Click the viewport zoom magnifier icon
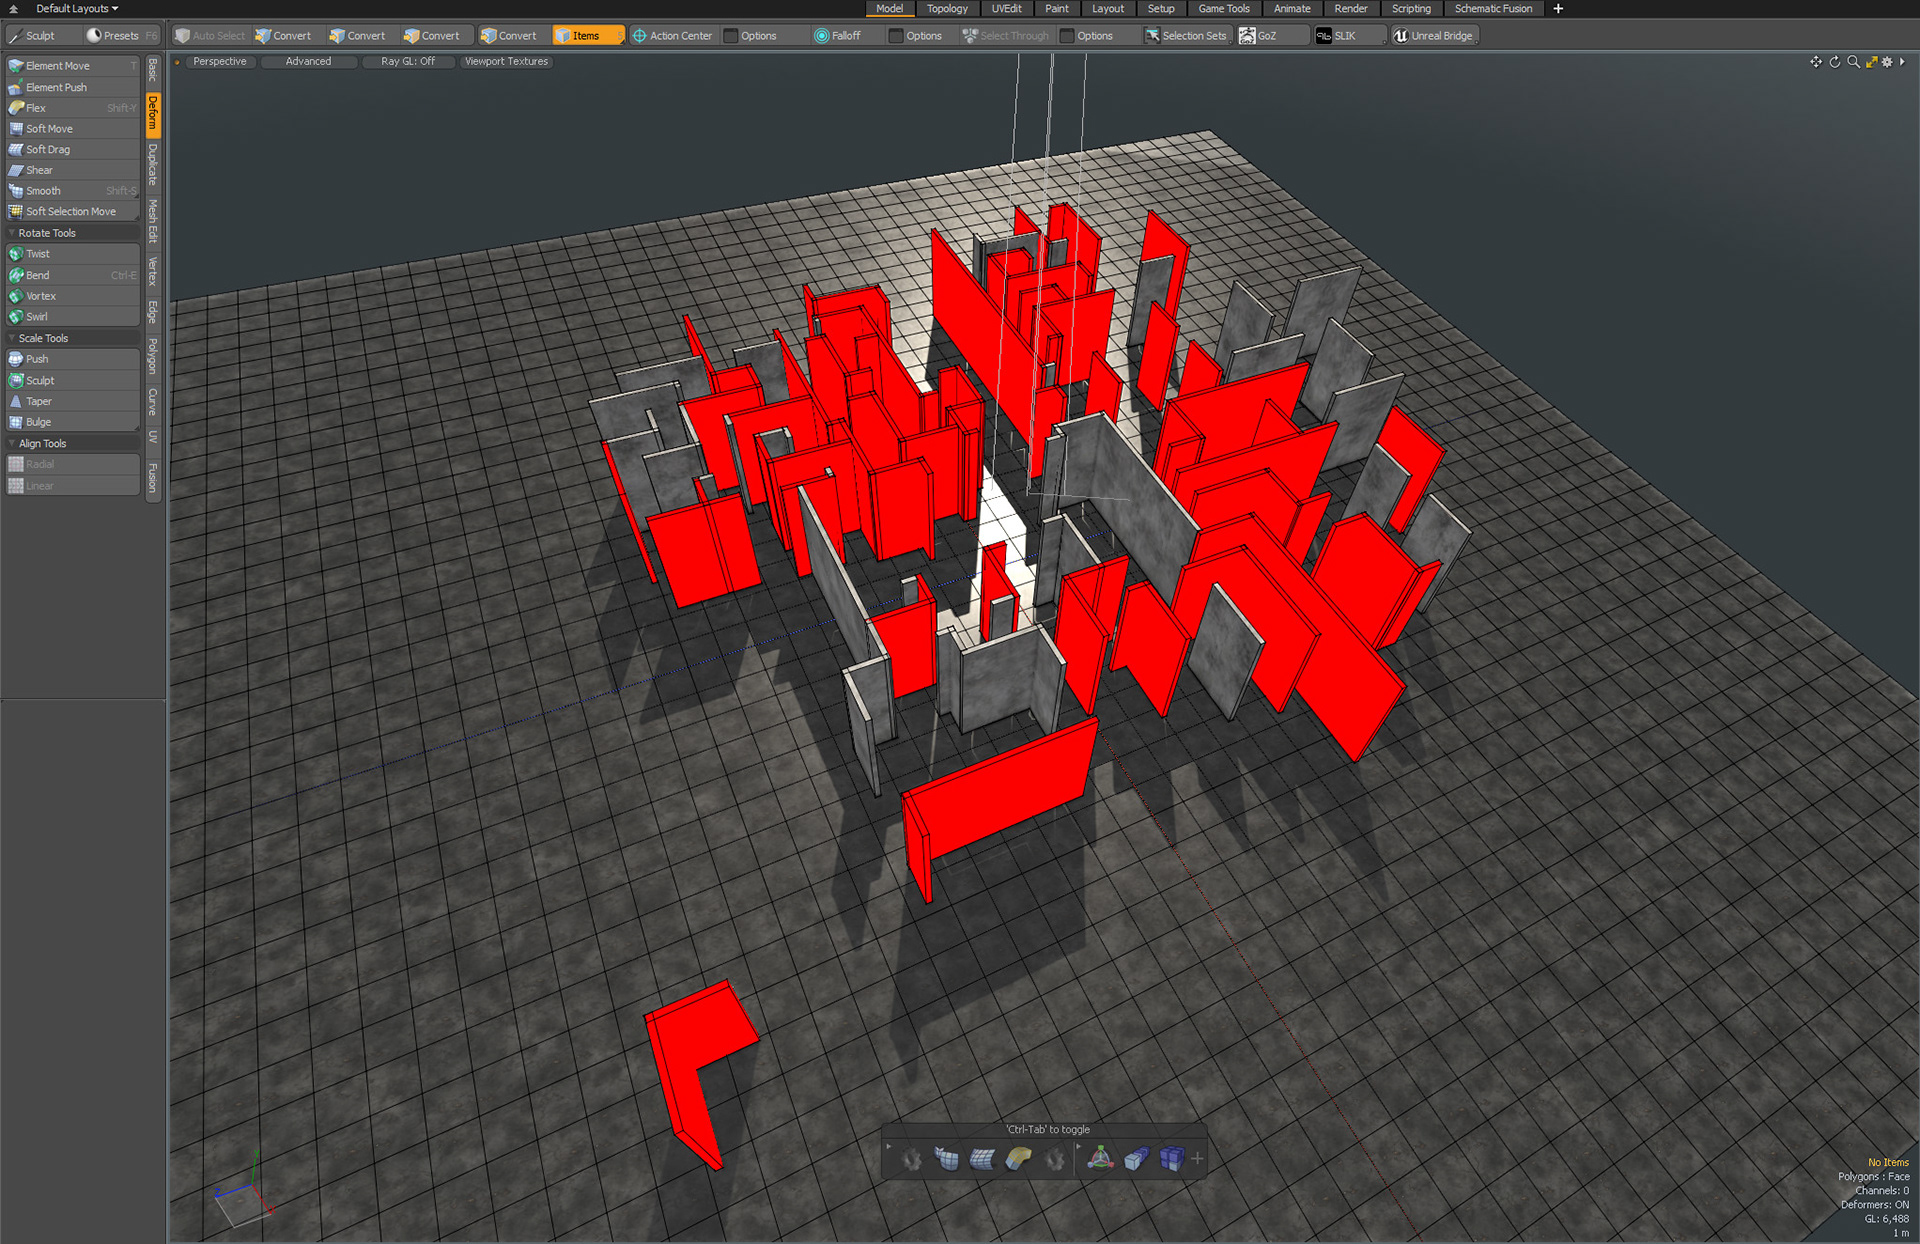 click(1853, 62)
